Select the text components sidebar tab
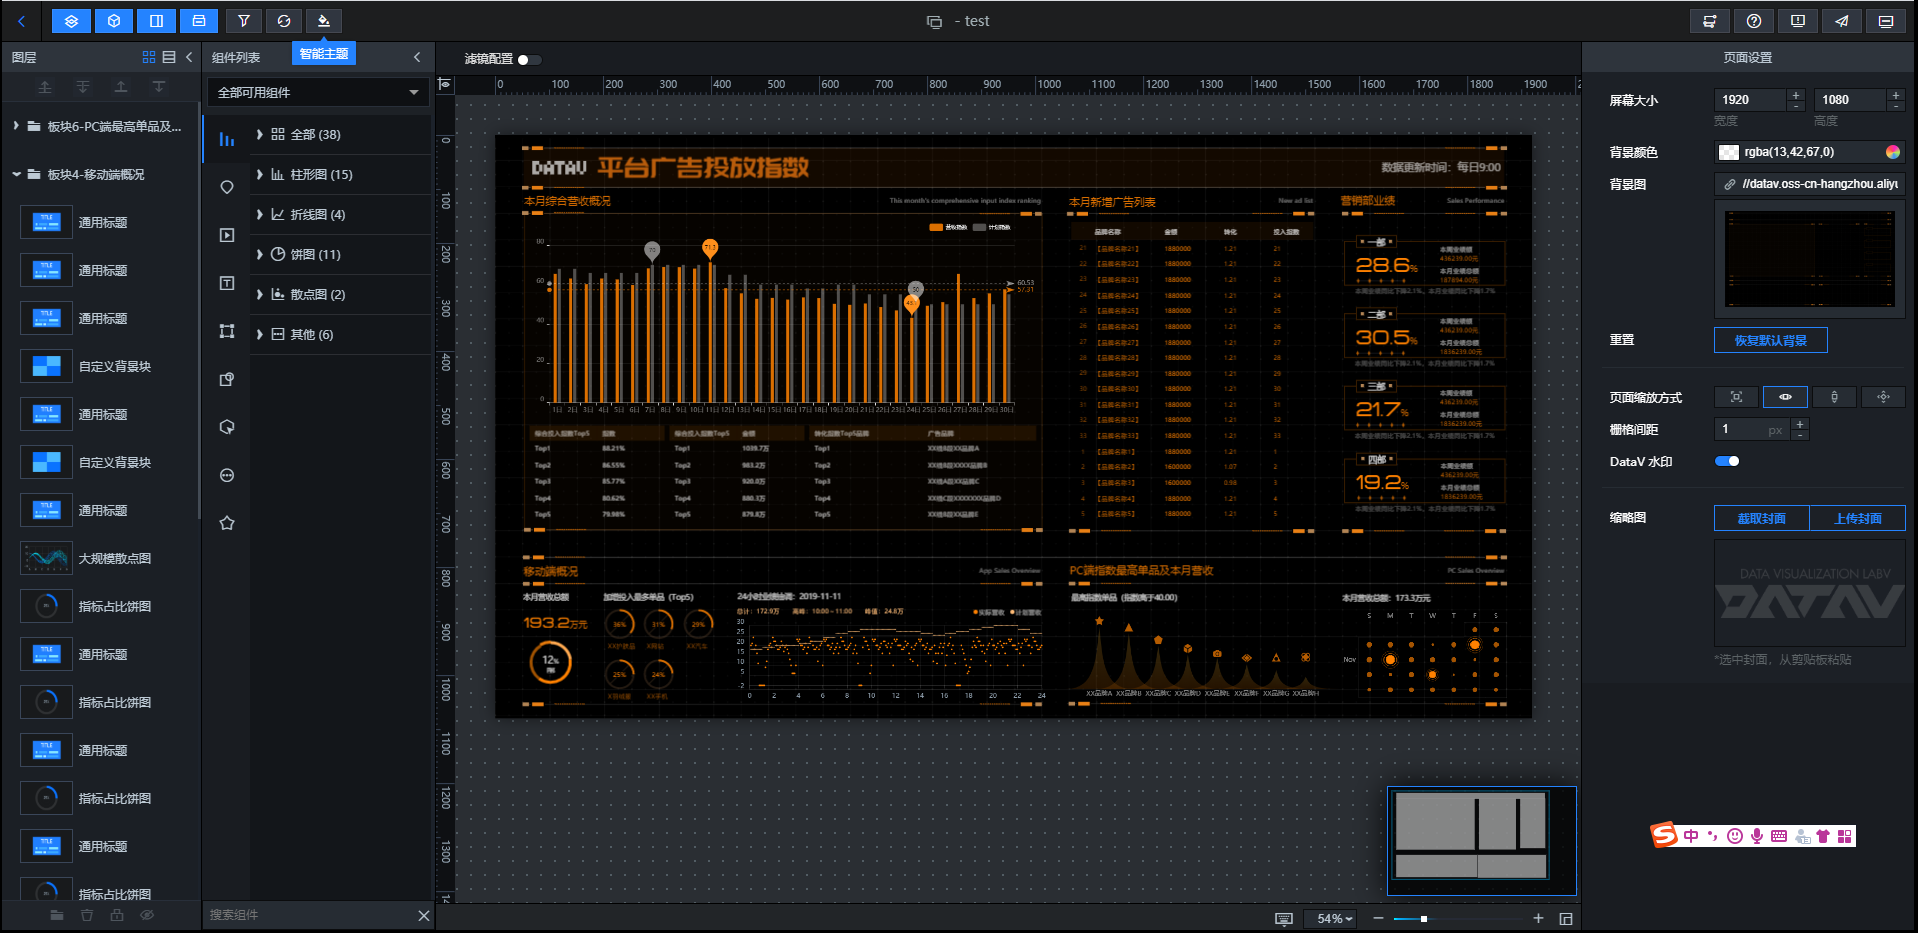This screenshot has width=1918, height=933. click(227, 283)
